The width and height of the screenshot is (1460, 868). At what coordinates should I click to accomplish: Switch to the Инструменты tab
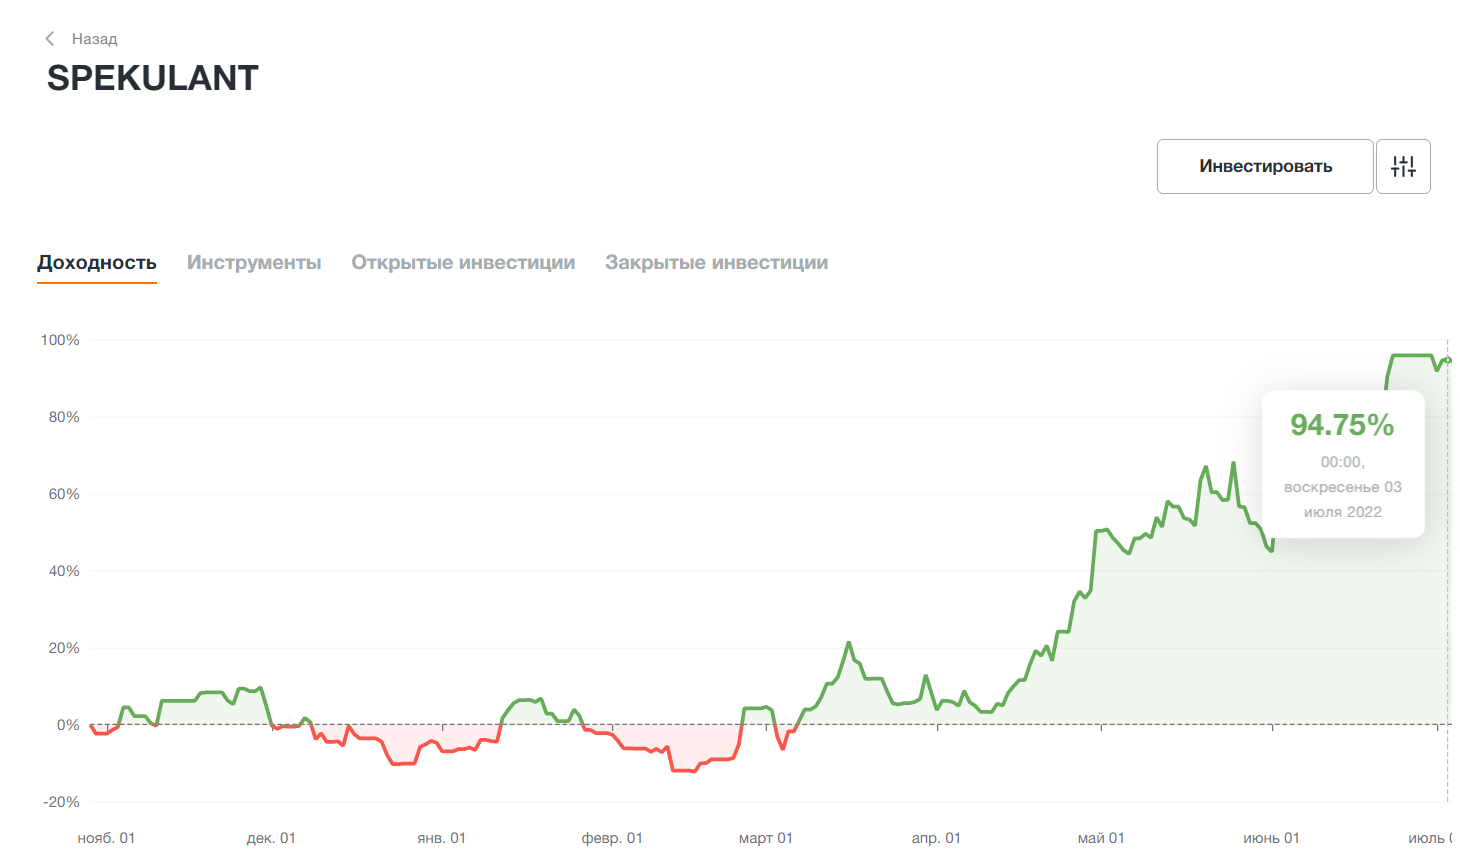(254, 263)
